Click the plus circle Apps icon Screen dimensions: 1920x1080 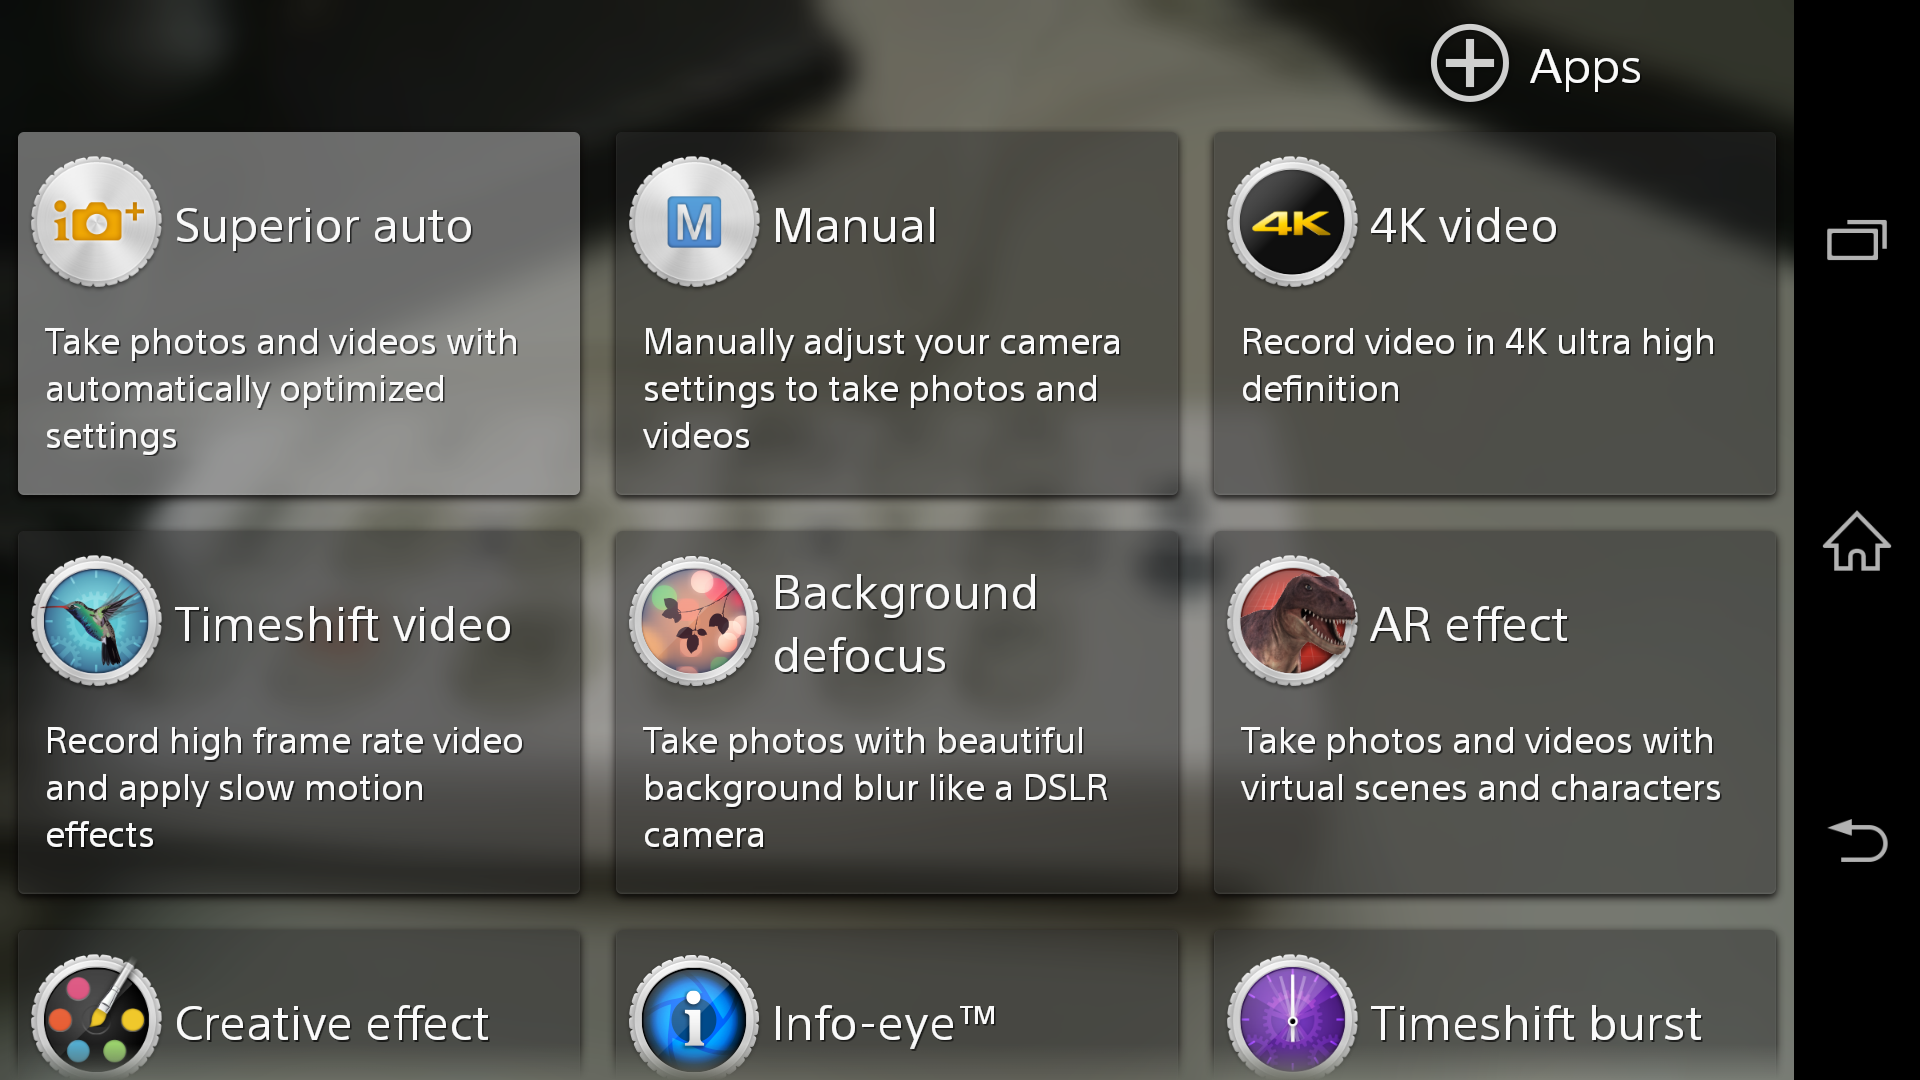pos(1469,64)
